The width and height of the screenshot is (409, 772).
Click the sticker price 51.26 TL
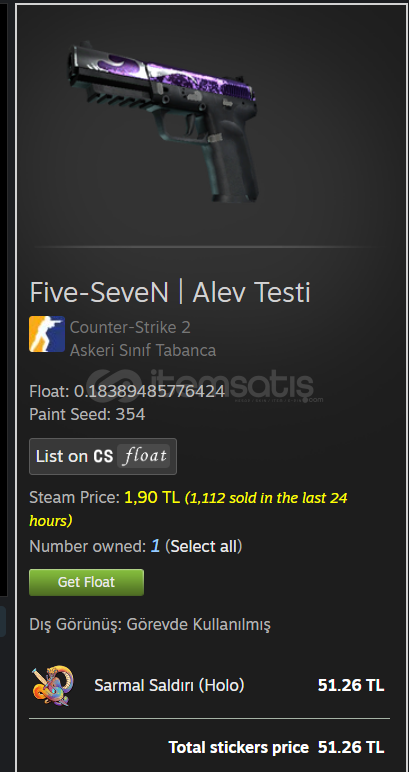point(351,685)
